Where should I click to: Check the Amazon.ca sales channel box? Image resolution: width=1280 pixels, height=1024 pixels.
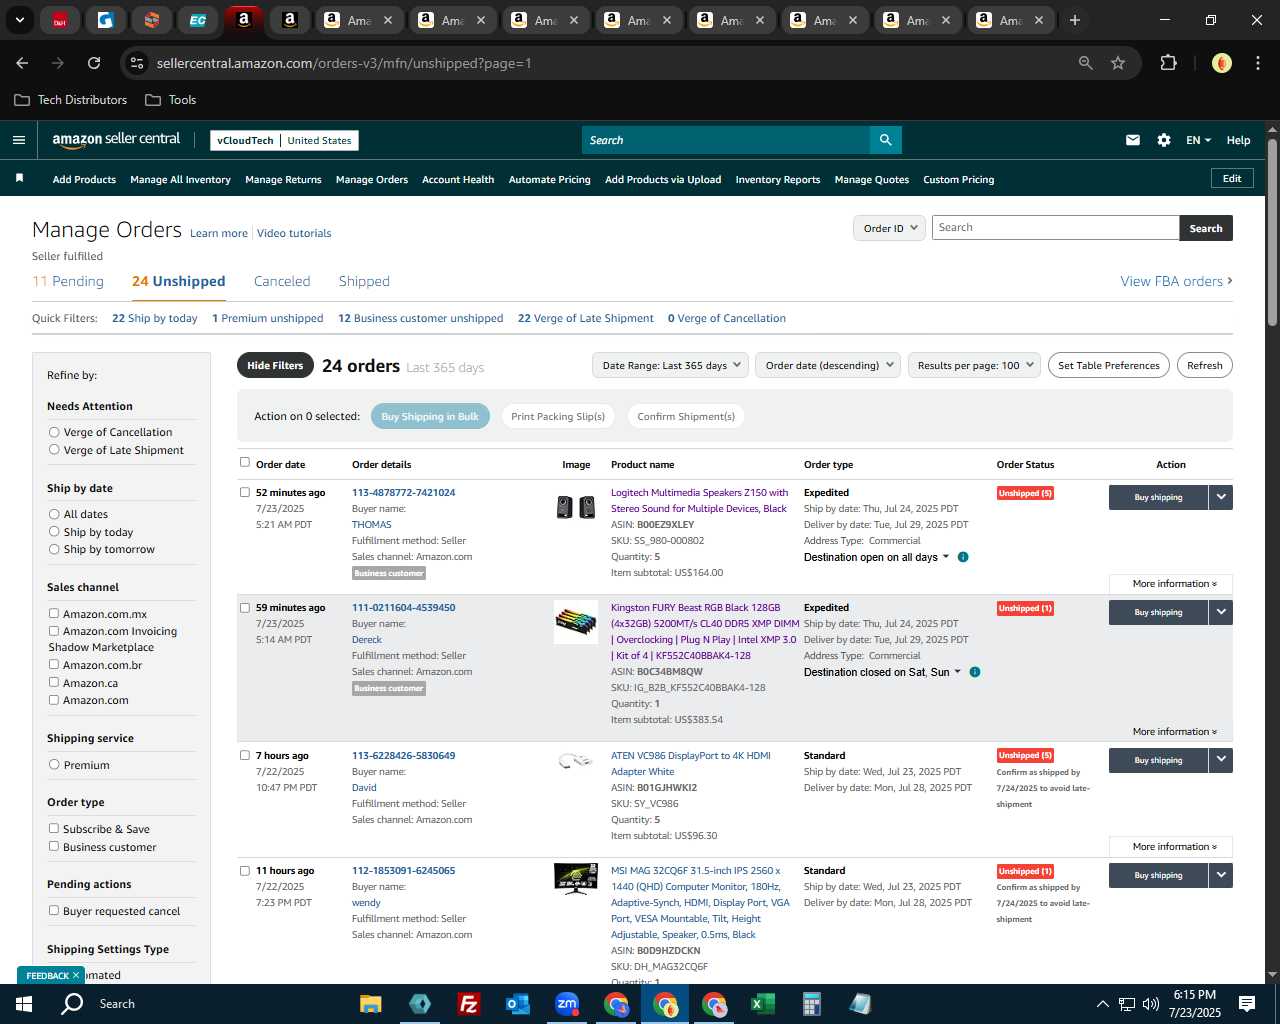click(54, 683)
